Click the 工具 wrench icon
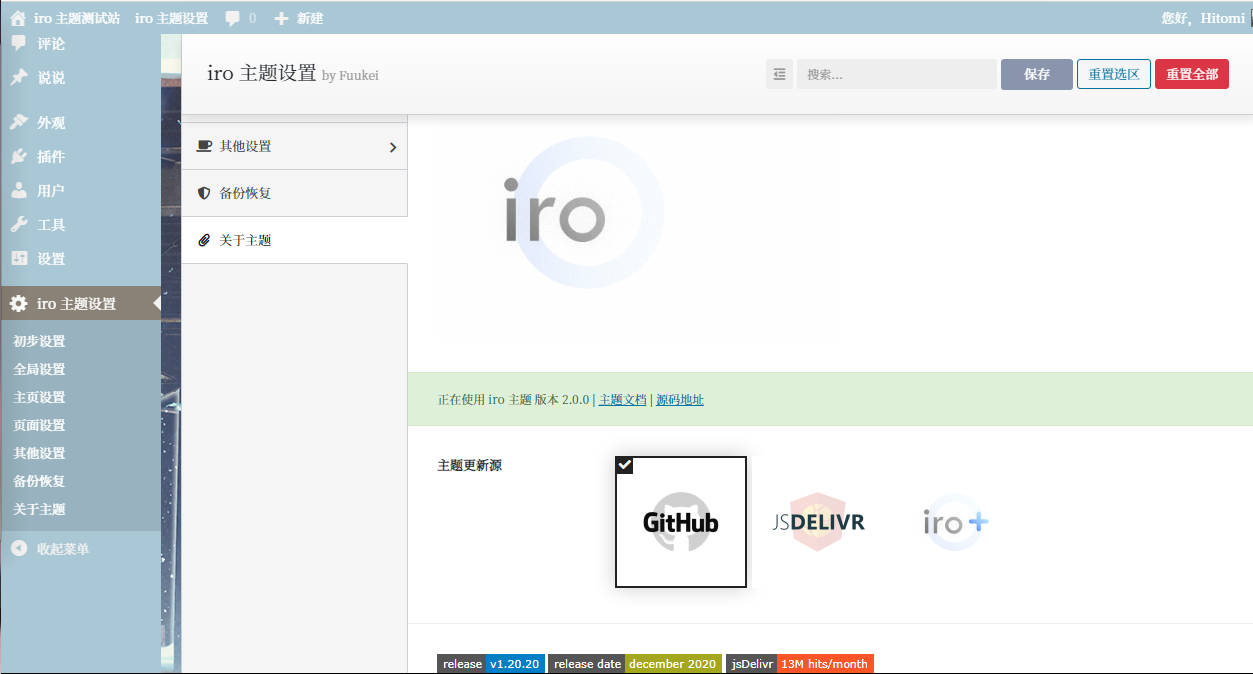The image size is (1253, 674). pyautogui.click(x=19, y=224)
